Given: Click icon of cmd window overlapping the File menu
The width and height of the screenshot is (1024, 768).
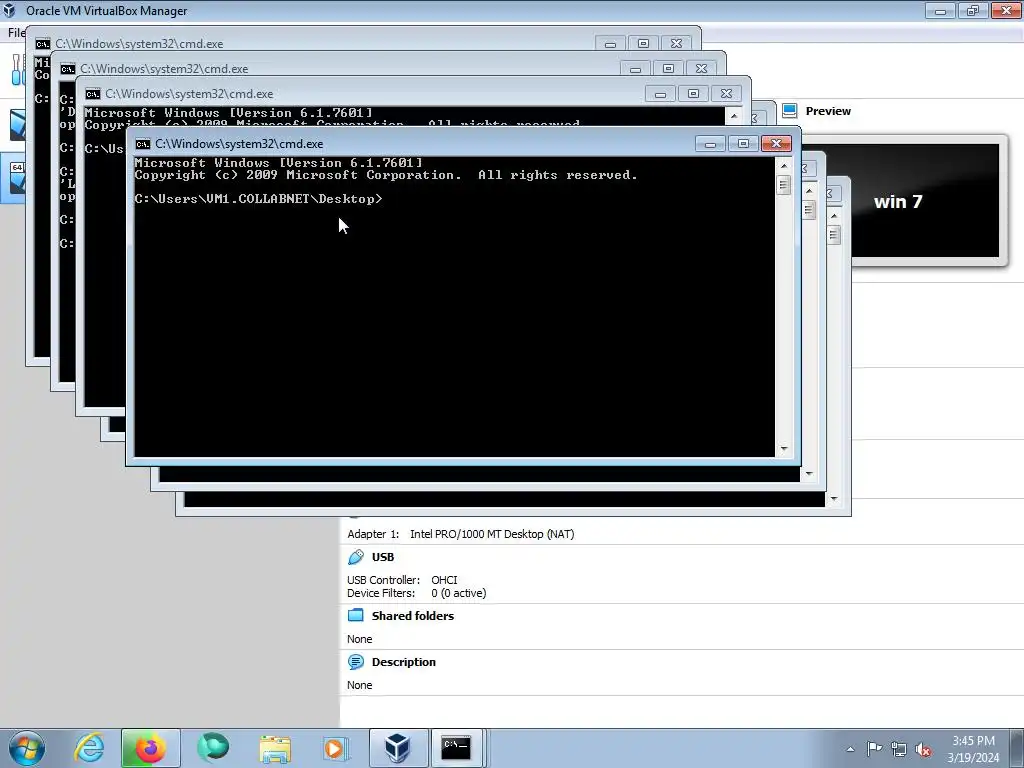Looking at the screenshot, I should coord(42,44).
